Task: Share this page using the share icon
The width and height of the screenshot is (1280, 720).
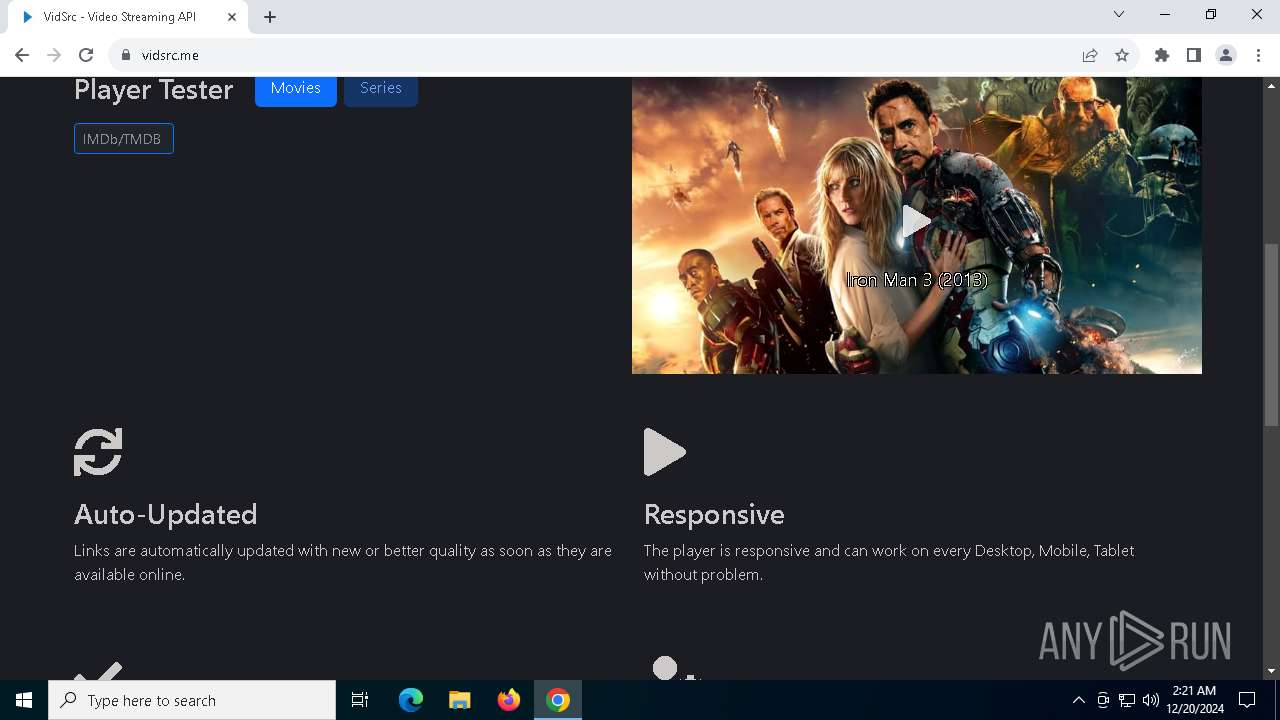Action: point(1090,55)
